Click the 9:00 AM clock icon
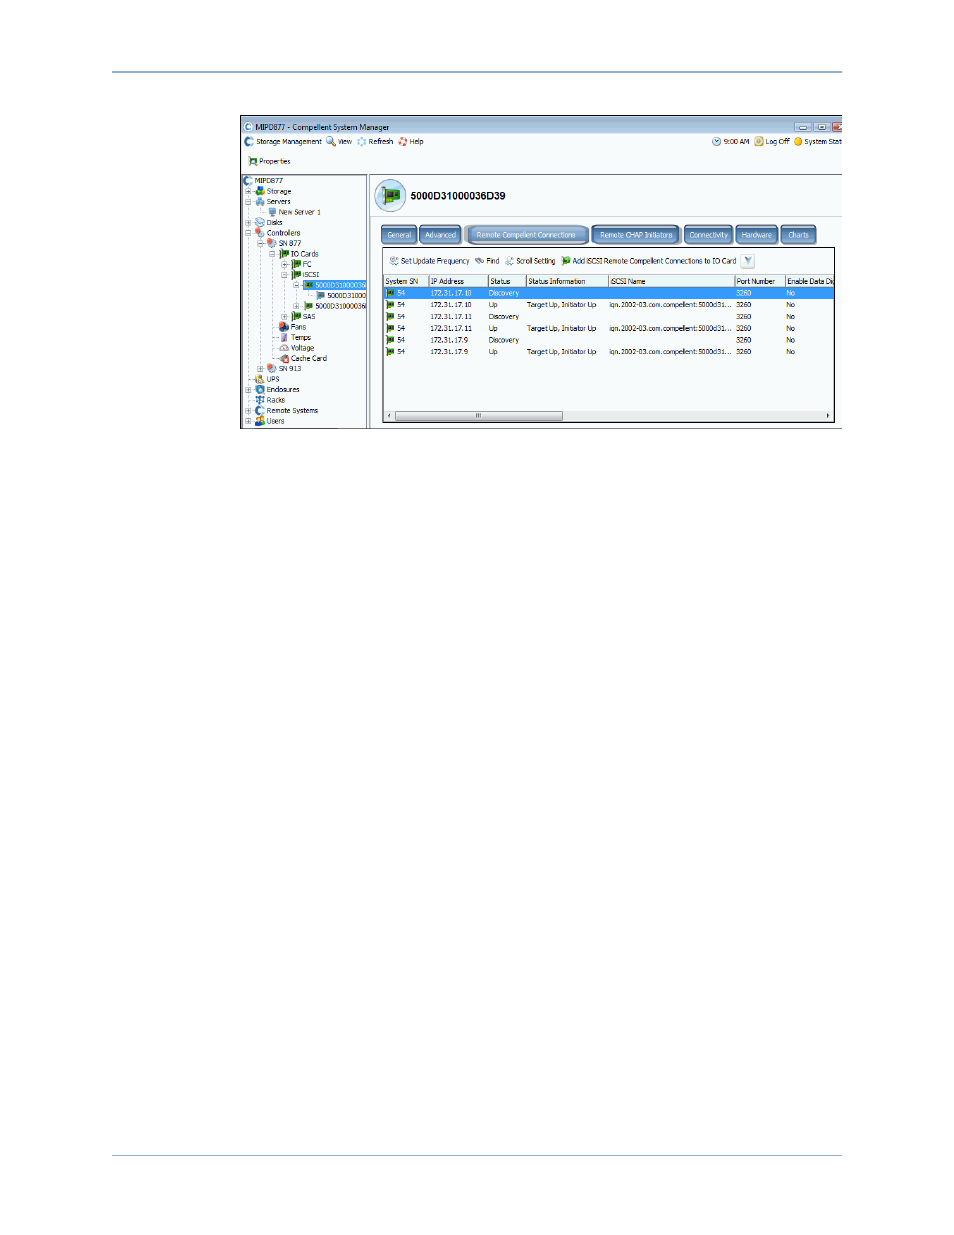The height and width of the screenshot is (1235, 954). 716,142
